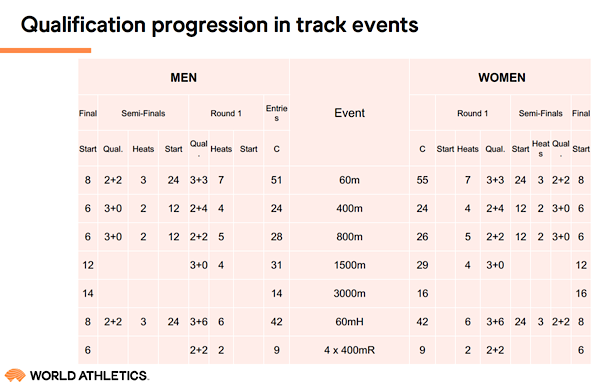Click the women's Round 1 header
This screenshot has height=389, width=600.
pyautogui.click(x=473, y=113)
